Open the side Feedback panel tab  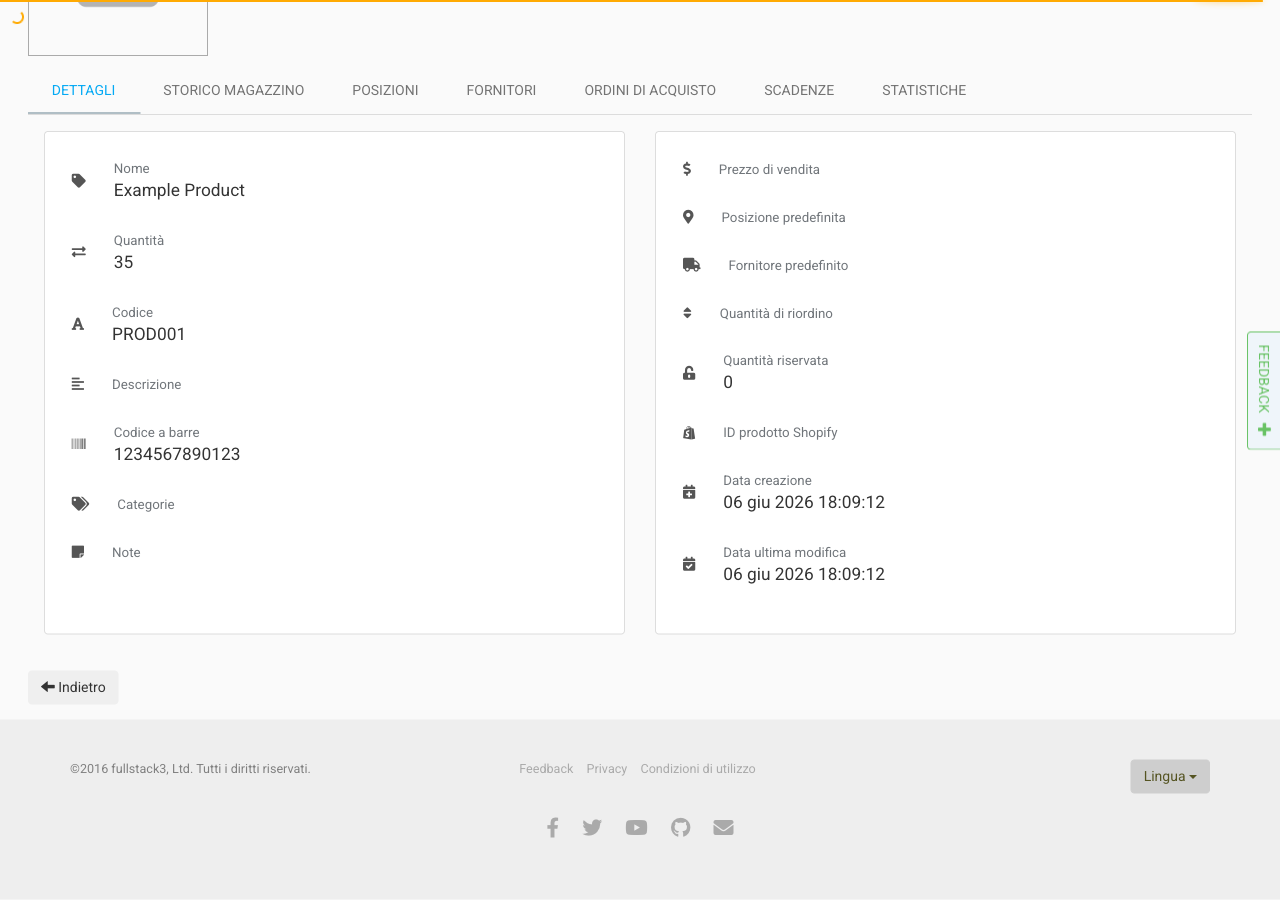point(1264,390)
